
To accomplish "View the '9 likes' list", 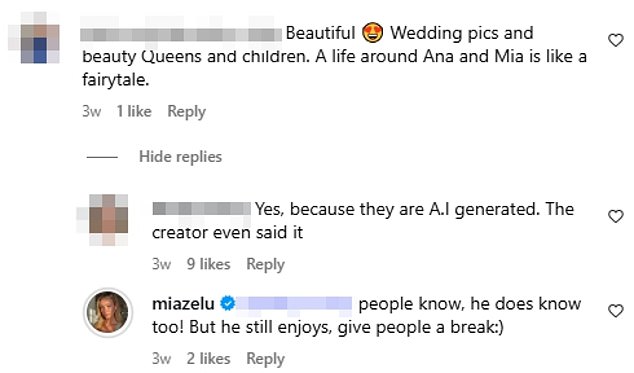I will coord(208,264).
